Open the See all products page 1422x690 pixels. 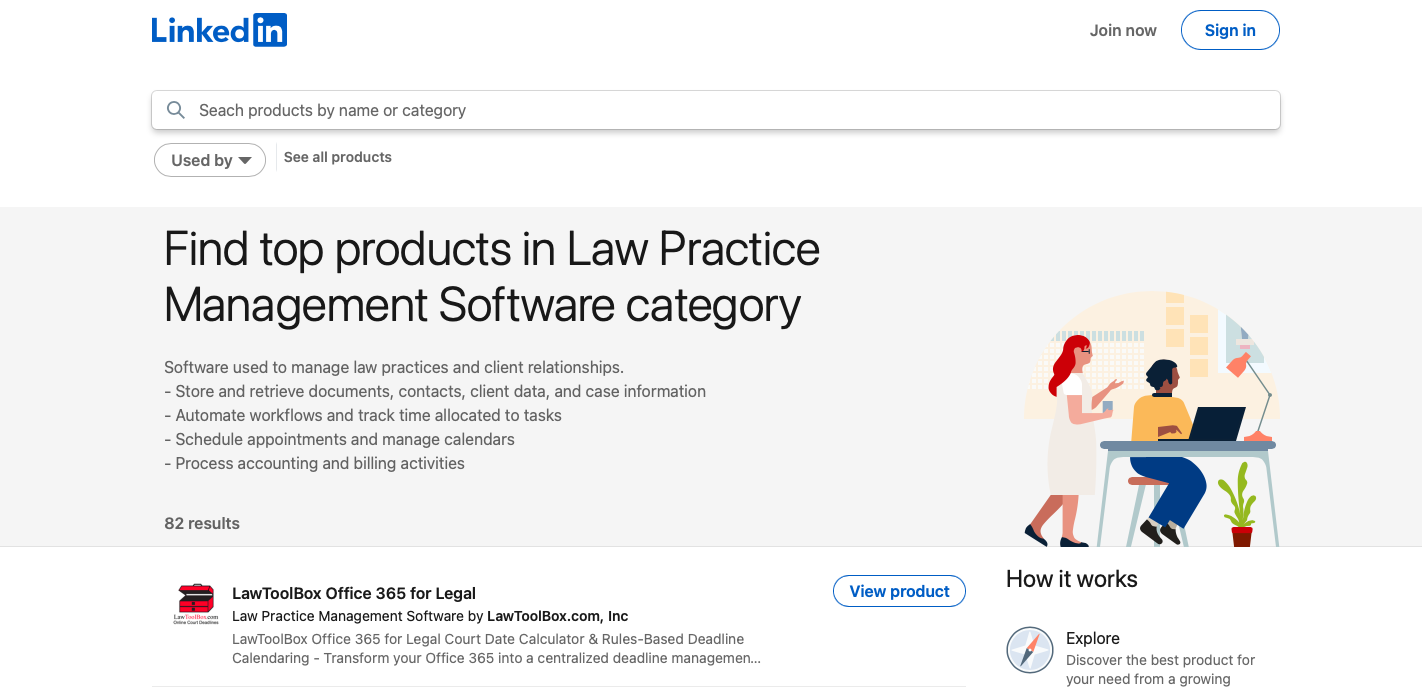pyautogui.click(x=337, y=157)
